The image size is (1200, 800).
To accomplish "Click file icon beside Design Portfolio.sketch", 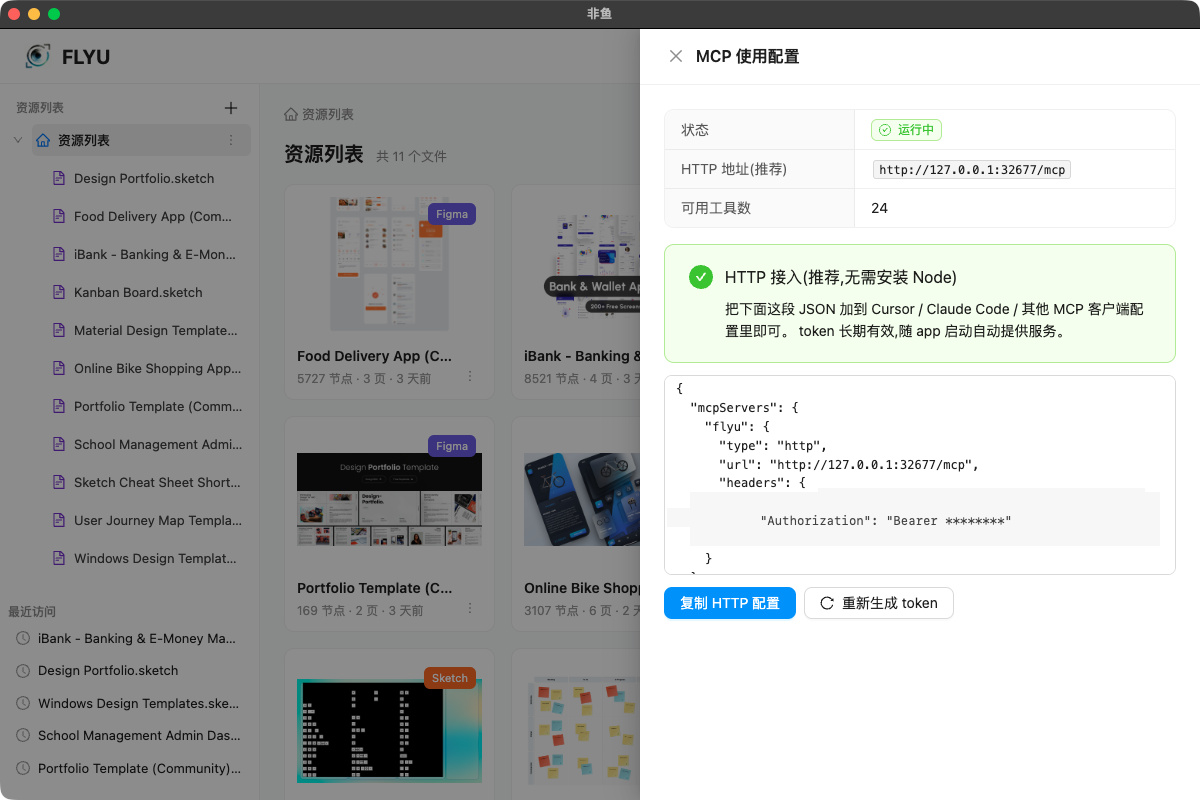I will 58,178.
